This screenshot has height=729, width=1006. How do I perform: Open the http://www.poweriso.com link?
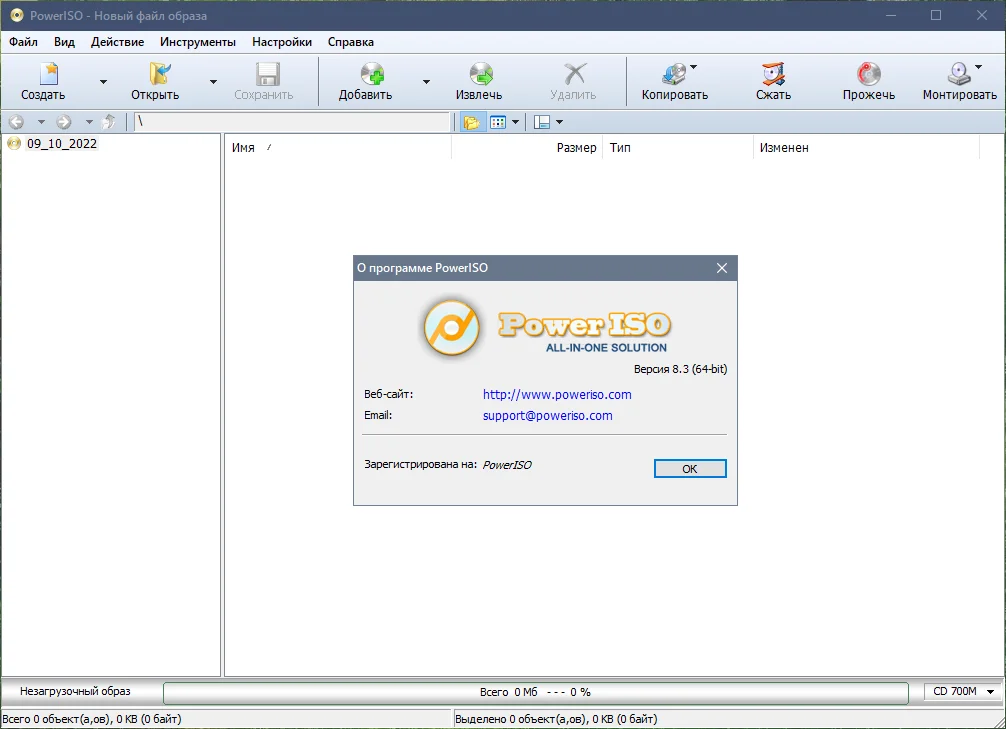point(557,395)
